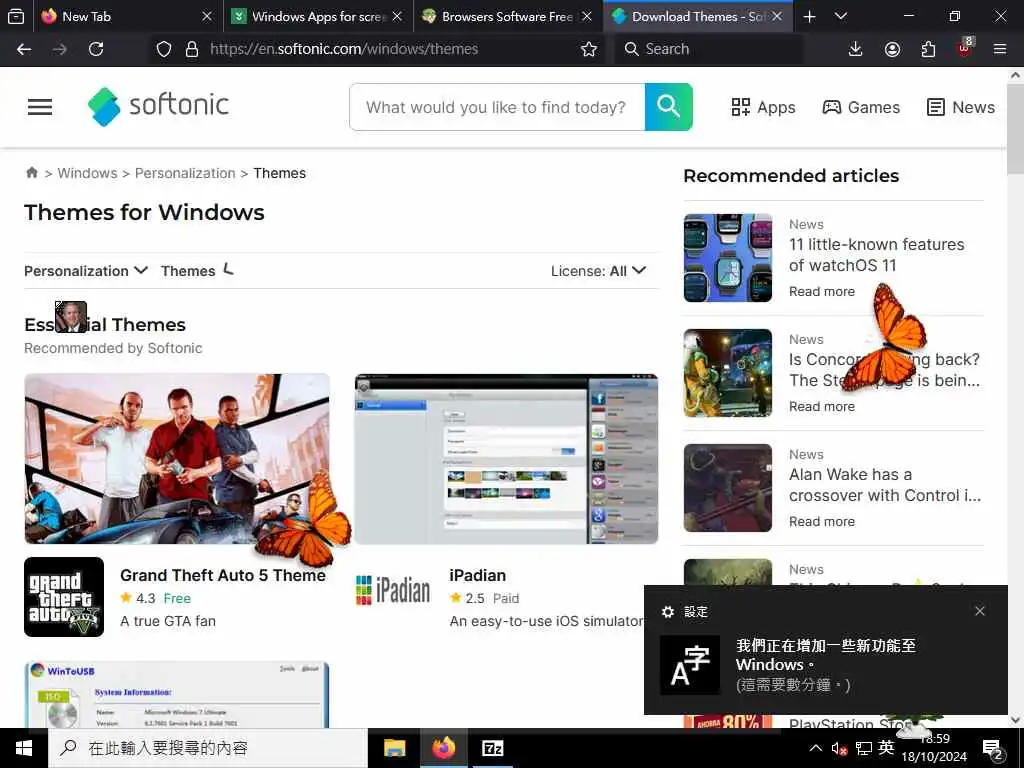Click the Windows taskbar search box
Image resolution: width=1024 pixels, height=768 pixels.
pos(208,748)
